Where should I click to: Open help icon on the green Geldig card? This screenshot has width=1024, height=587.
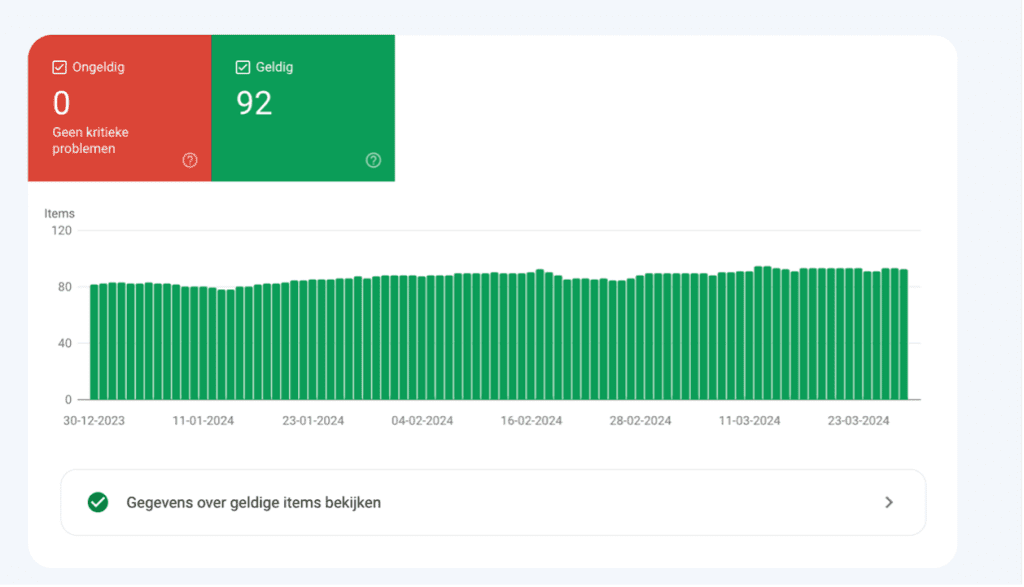click(x=374, y=160)
